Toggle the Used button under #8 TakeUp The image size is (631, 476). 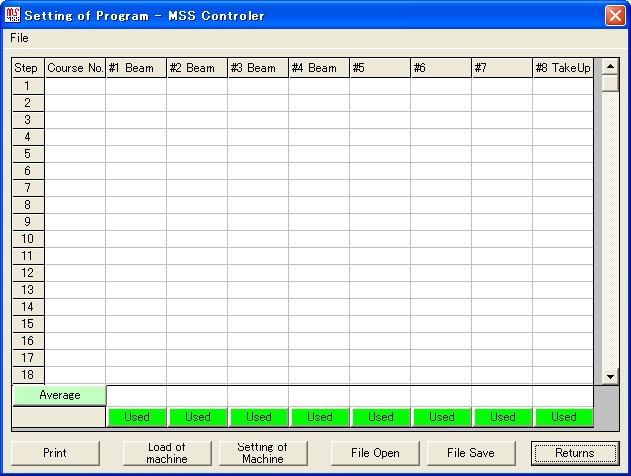(564, 417)
